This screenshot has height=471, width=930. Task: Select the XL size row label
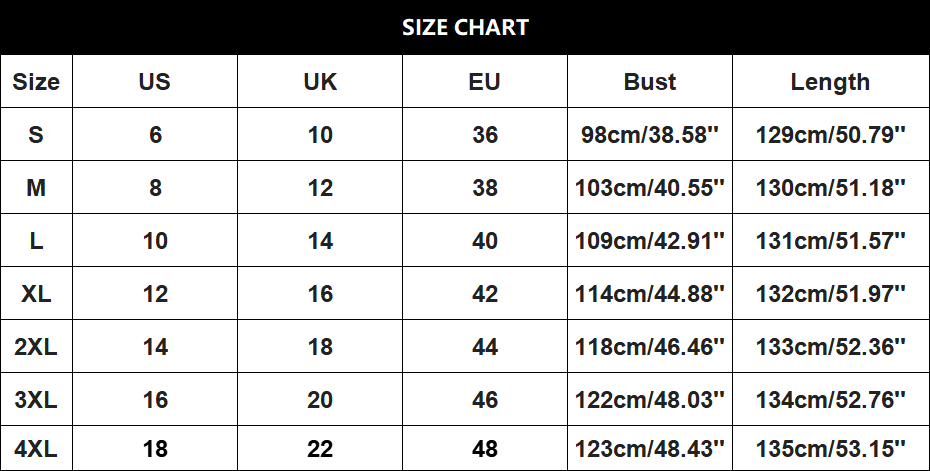coord(36,294)
